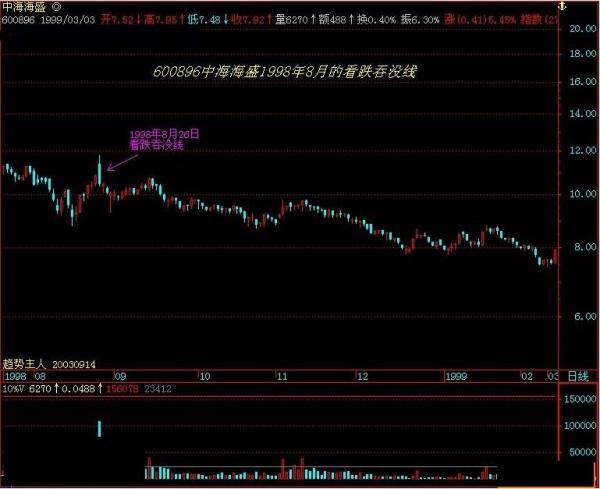The image size is (600, 489).
Task: Click the 1998 year marker on timeline
Action: tap(15, 376)
